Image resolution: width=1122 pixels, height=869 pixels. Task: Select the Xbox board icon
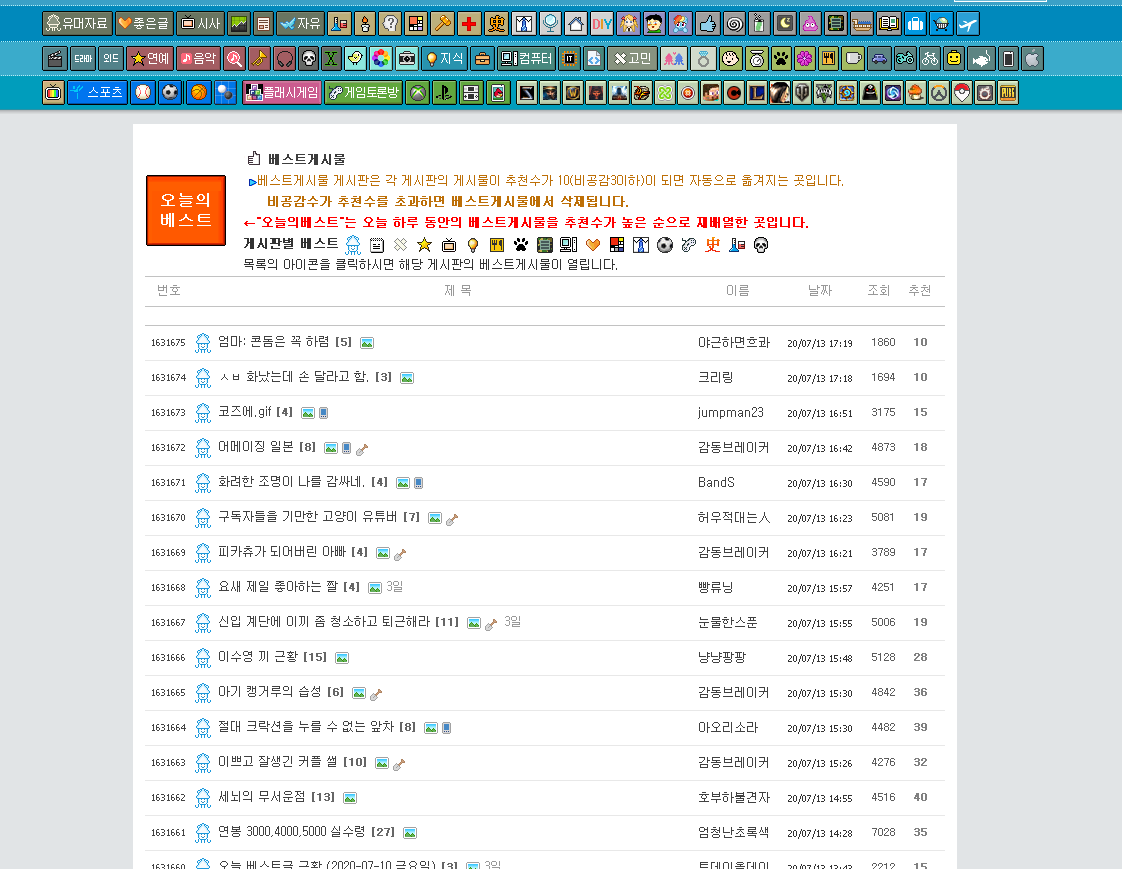click(418, 93)
